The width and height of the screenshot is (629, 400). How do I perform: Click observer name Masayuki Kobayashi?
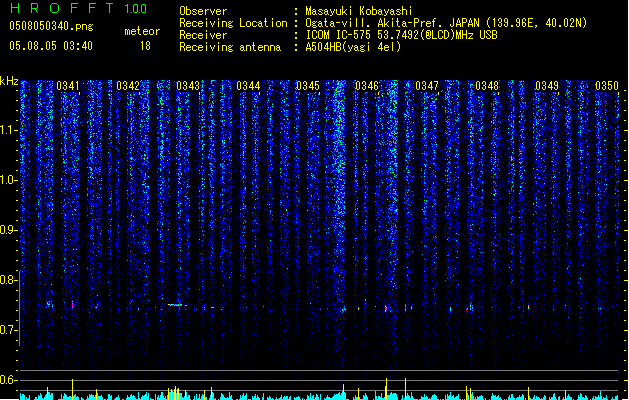(x=359, y=11)
